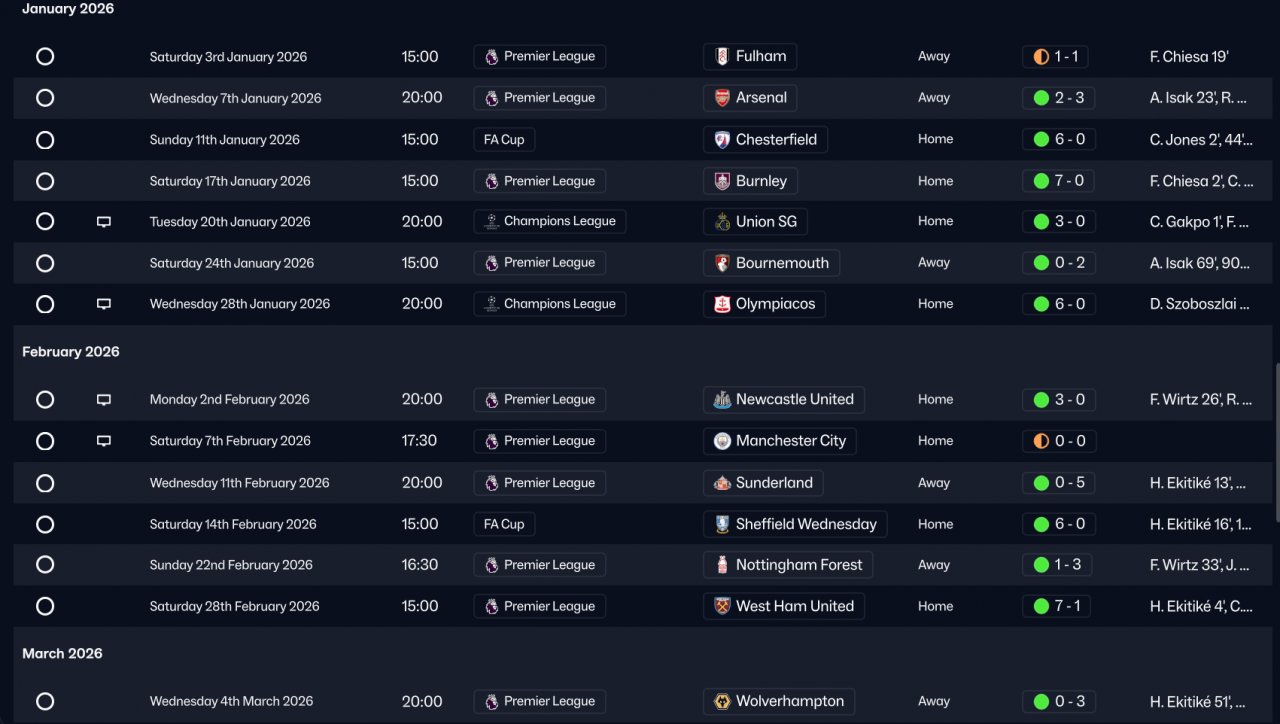This screenshot has width=1280, height=724.
Task: Select the radio circle for Sunderland fixture
Action: (45, 483)
